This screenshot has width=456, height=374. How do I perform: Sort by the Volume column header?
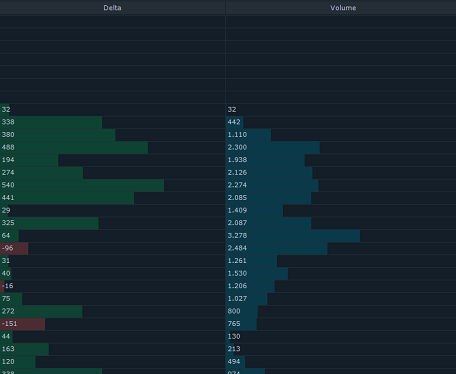(343, 8)
